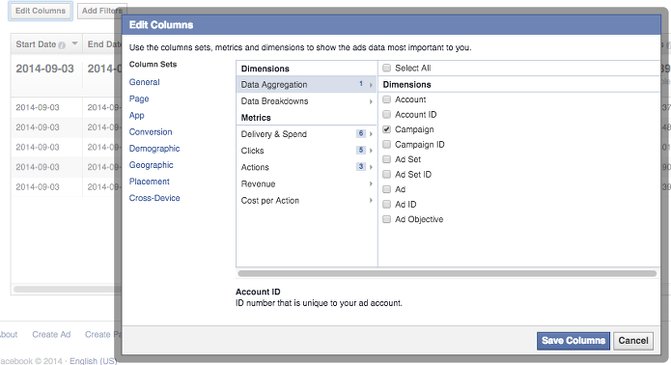Click the Edit Columns button behind dialog

[40, 11]
